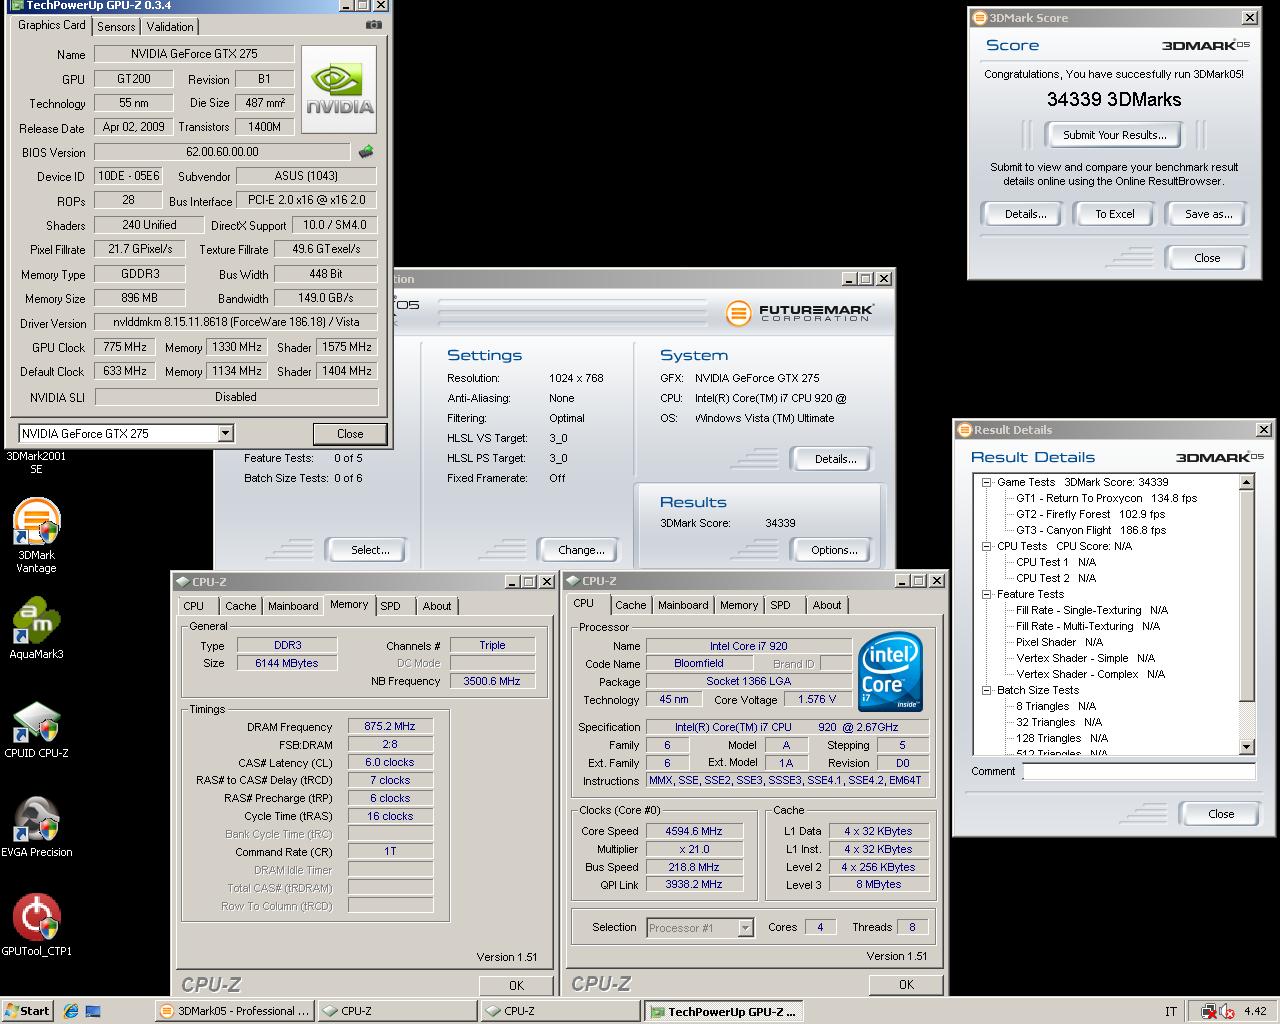Open the graphics card selector dropdown in GPU-Z
This screenshot has width=1280, height=1024.
(x=225, y=433)
